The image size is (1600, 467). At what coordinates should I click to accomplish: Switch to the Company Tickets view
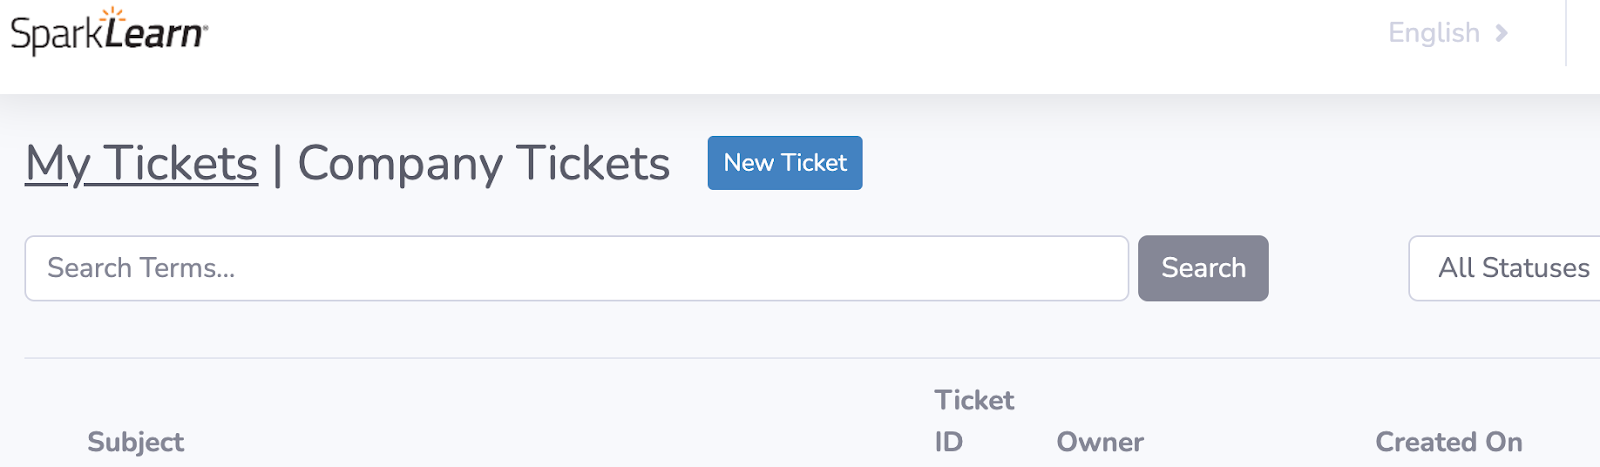483,163
